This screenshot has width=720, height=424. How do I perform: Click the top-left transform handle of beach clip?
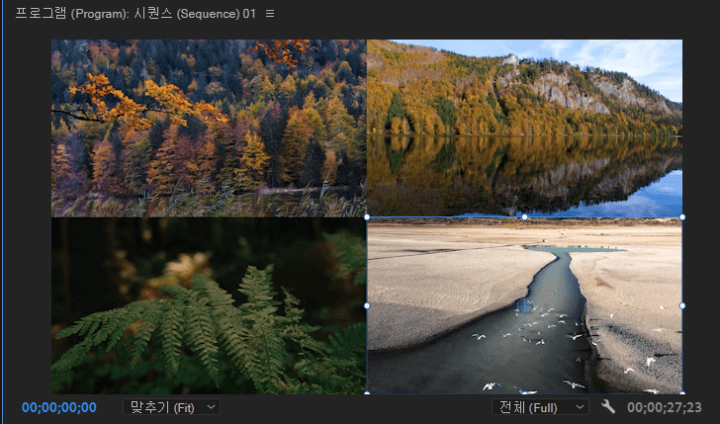[x=367, y=217]
